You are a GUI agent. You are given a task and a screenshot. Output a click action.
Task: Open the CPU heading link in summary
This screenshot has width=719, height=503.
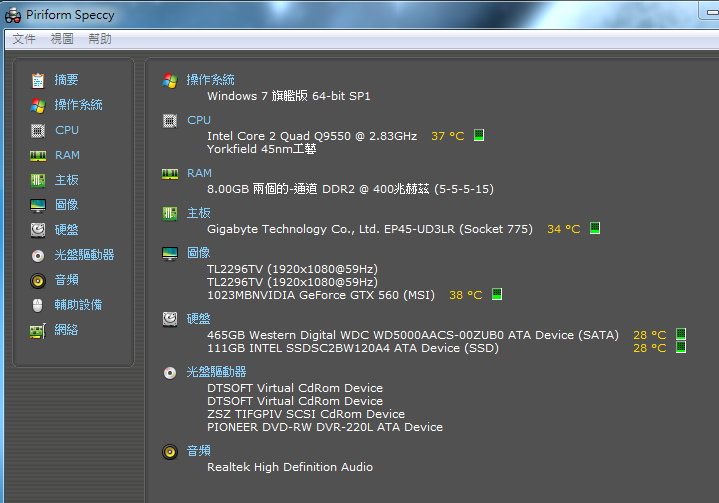coord(199,120)
